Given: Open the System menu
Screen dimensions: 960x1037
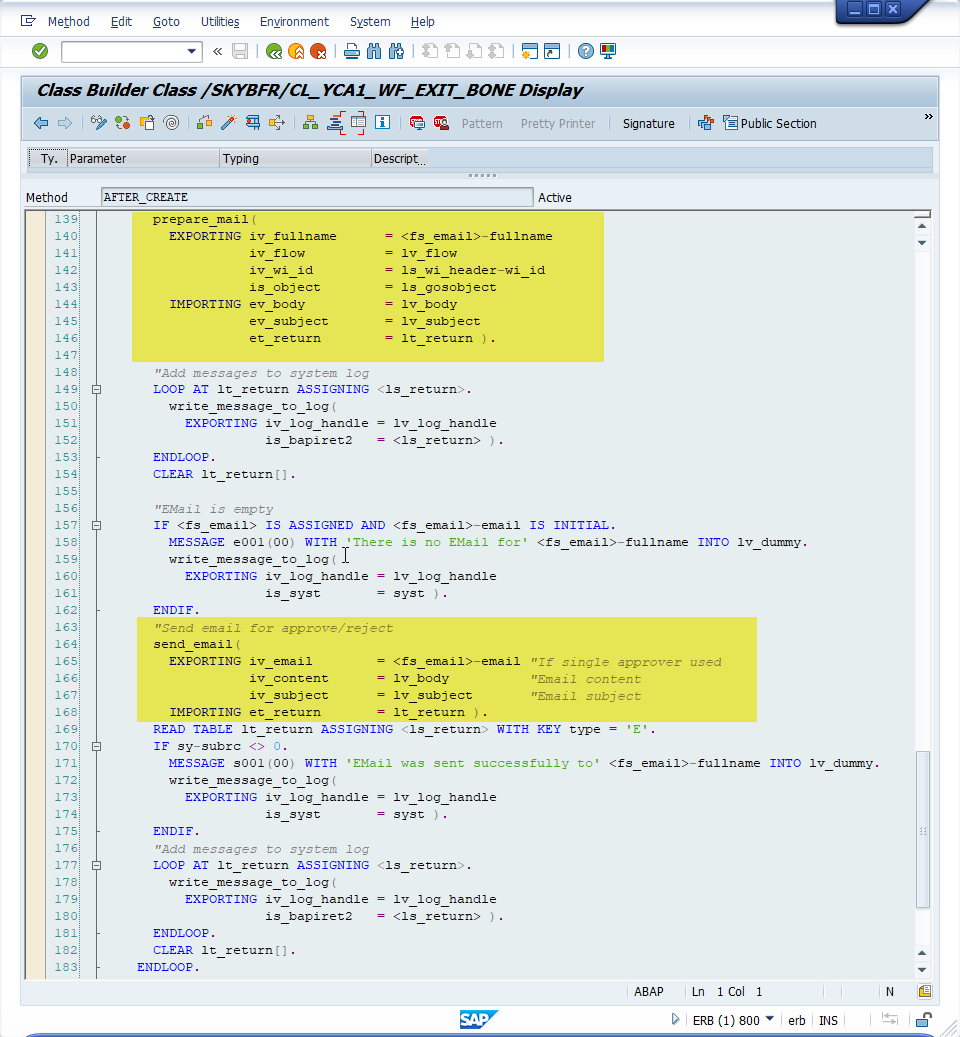Looking at the screenshot, I should [370, 21].
